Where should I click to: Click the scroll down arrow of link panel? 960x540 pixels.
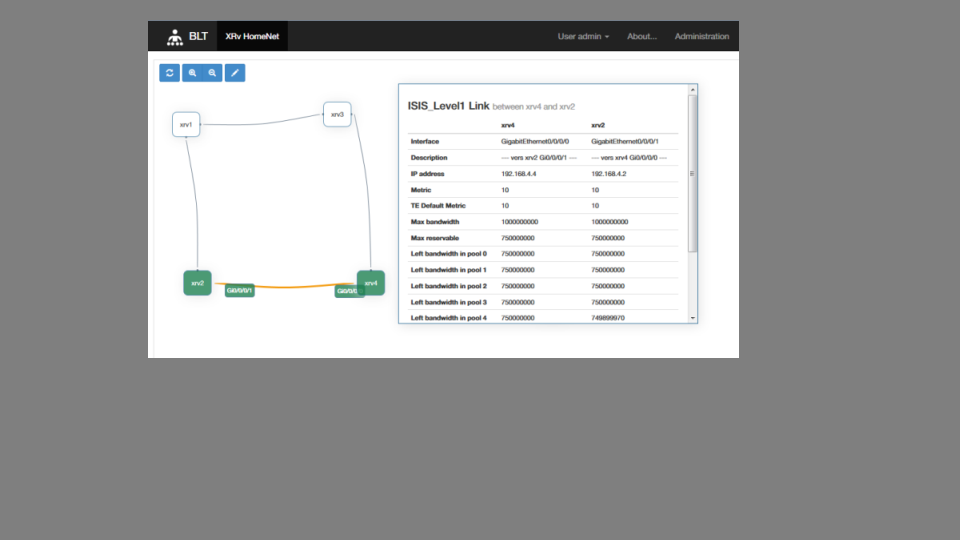(x=692, y=318)
